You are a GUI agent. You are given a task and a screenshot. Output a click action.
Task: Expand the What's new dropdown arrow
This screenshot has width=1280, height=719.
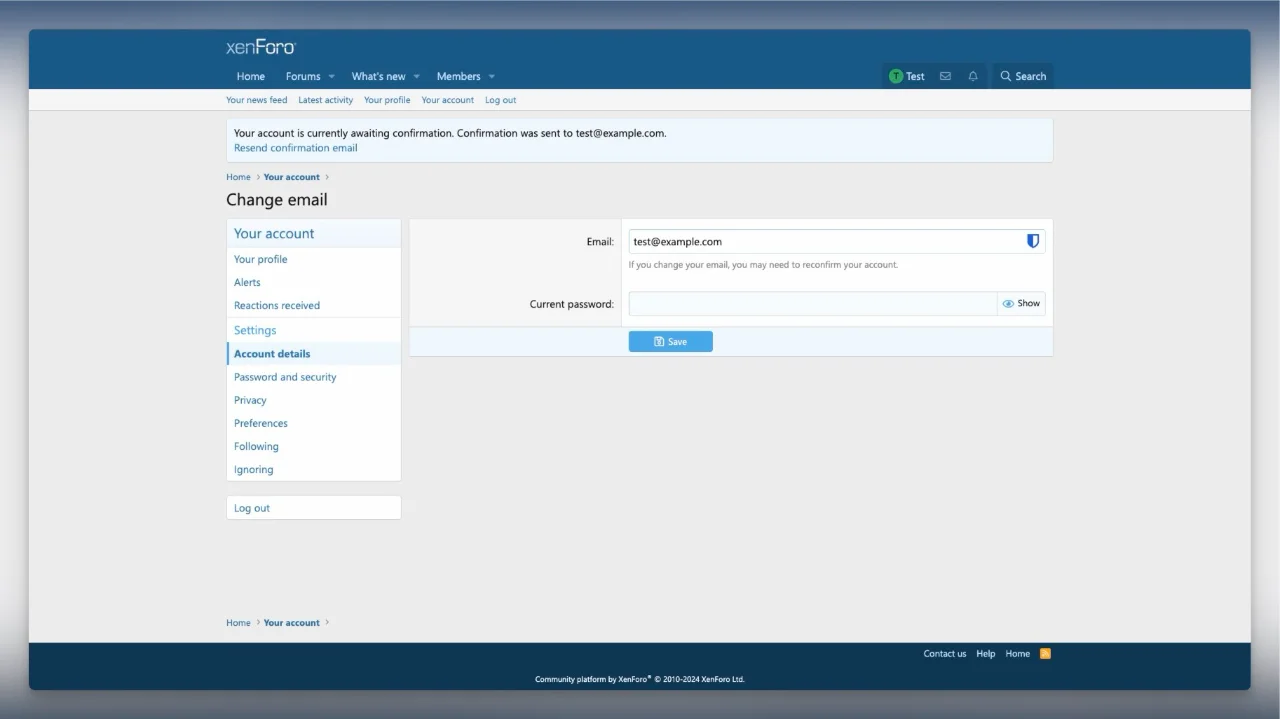click(x=417, y=77)
